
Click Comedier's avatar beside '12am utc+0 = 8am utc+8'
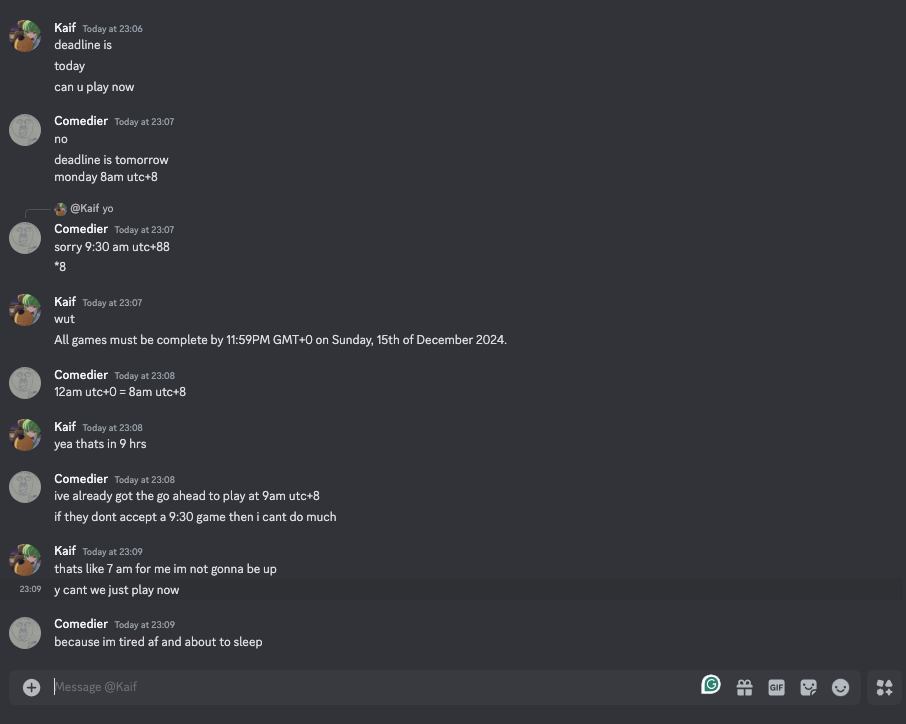pyautogui.click(x=25, y=383)
